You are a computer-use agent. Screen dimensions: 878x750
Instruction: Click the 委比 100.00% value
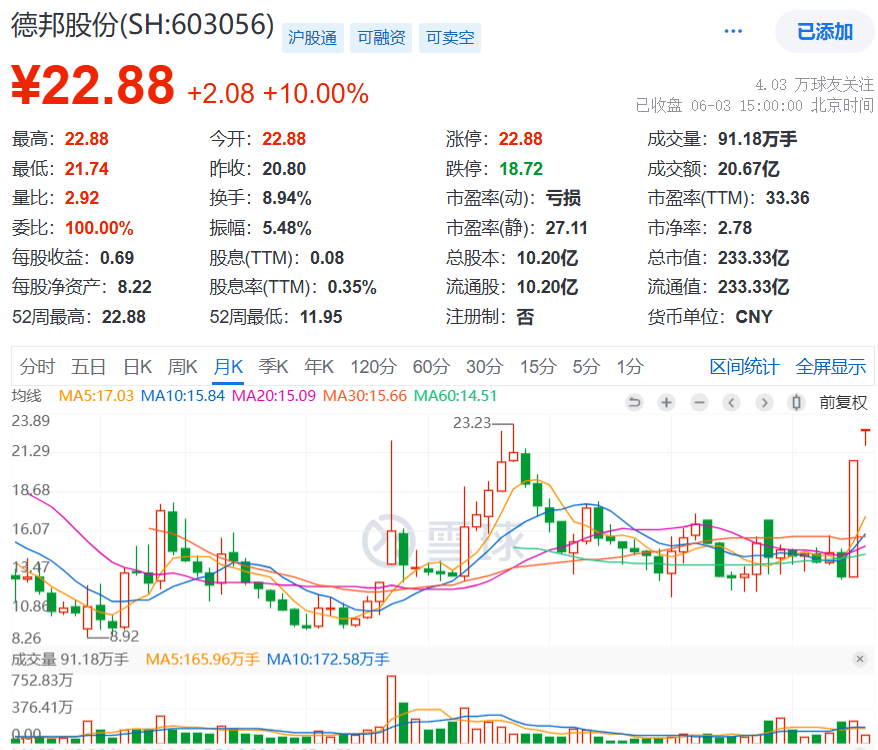tap(99, 228)
